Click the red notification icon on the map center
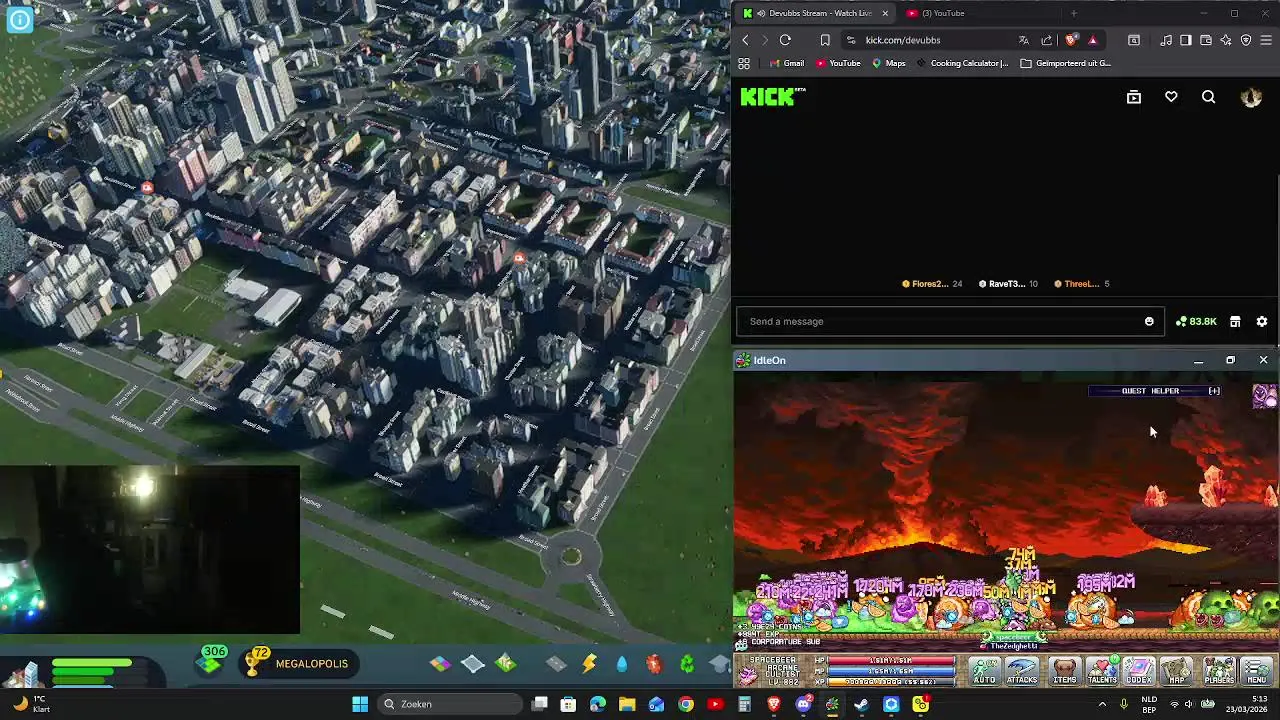The image size is (1280, 720). point(519,259)
